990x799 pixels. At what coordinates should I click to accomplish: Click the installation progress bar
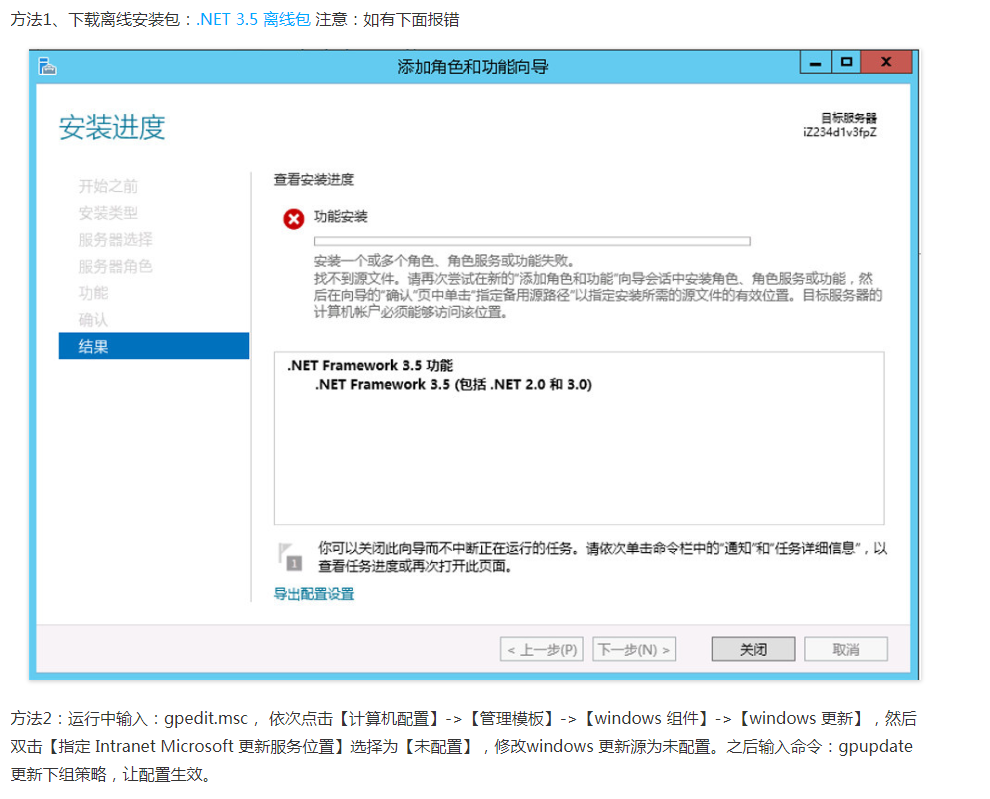coord(532,241)
